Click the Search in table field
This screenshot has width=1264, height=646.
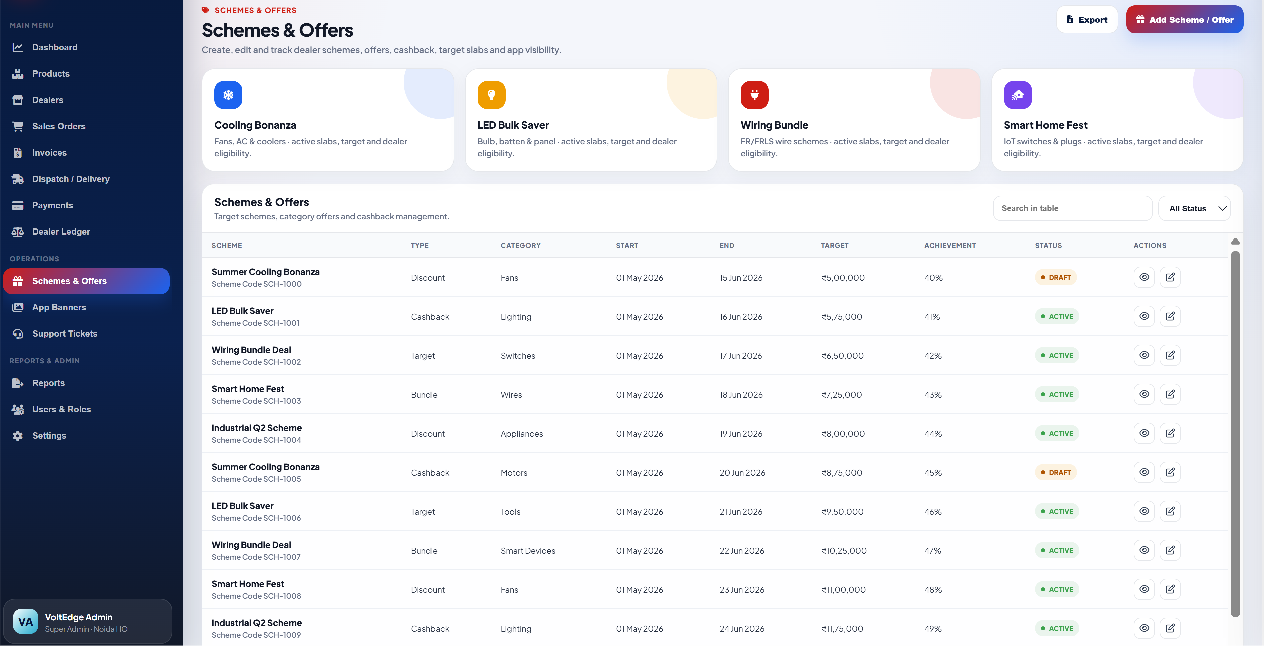1073,208
